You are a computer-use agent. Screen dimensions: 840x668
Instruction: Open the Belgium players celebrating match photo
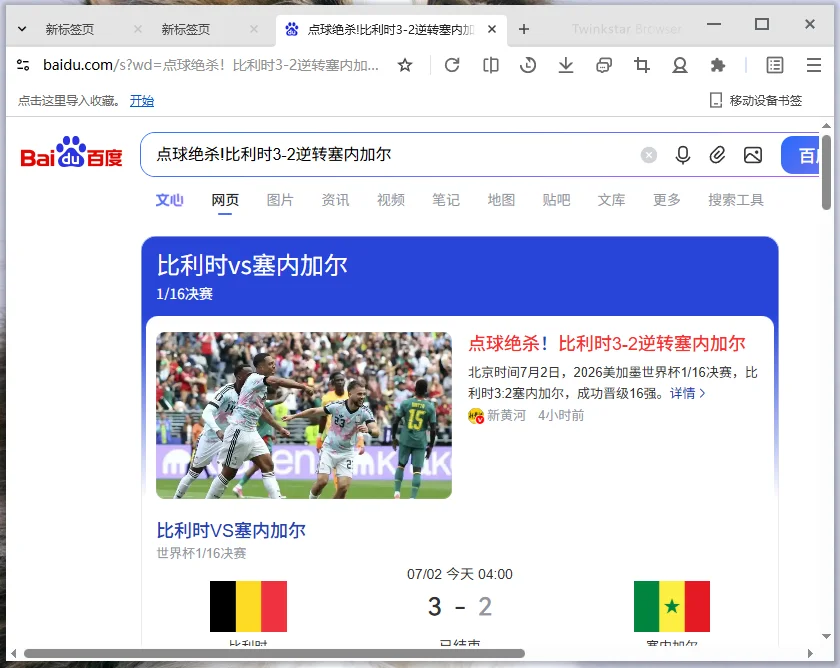(x=304, y=415)
